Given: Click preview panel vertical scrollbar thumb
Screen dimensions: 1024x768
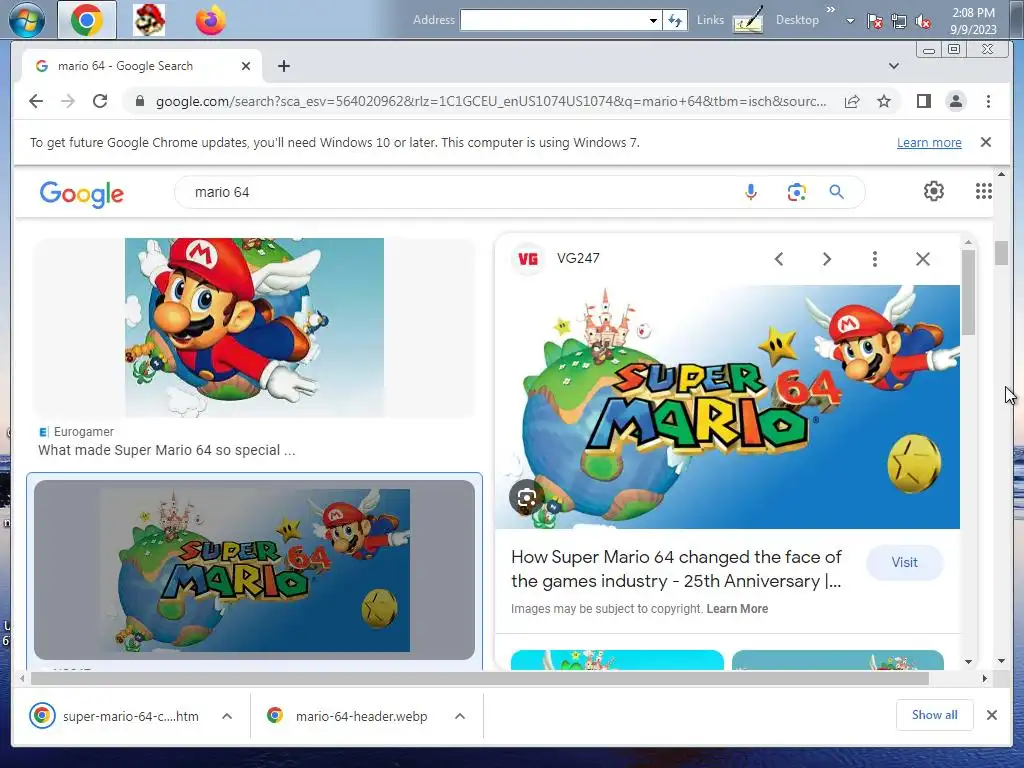Looking at the screenshot, I should (x=968, y=292).
